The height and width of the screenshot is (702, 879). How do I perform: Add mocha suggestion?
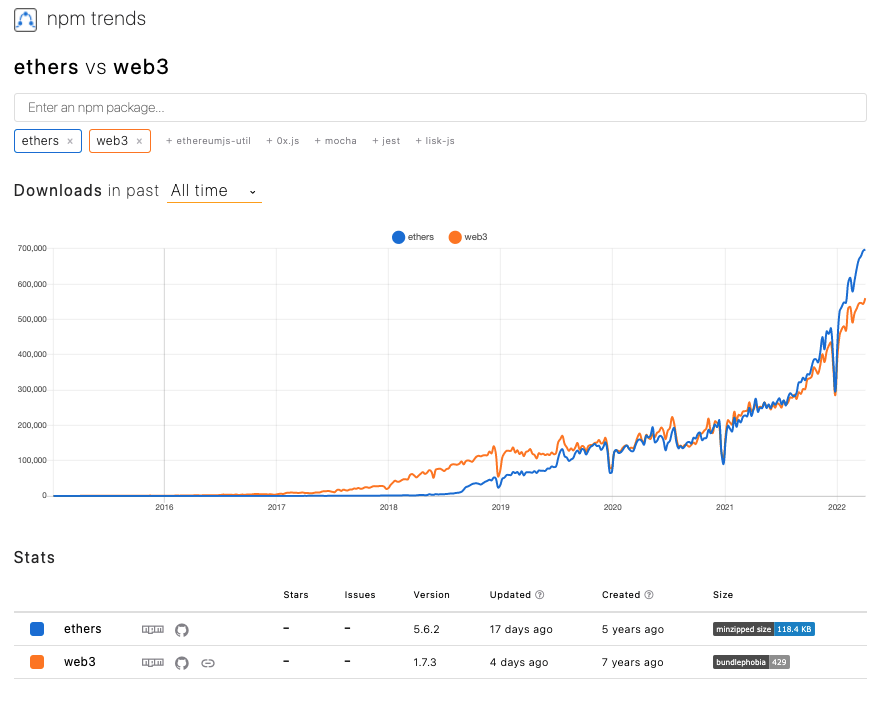coord(335,141)
